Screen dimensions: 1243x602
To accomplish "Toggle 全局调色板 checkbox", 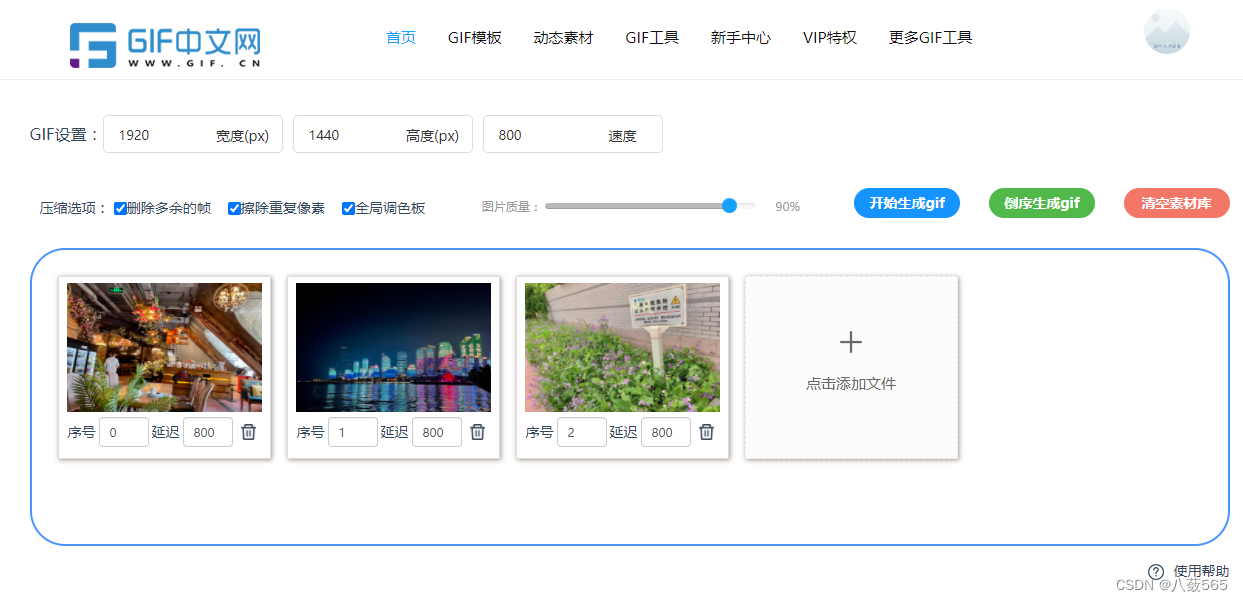I will click(348, 208).
